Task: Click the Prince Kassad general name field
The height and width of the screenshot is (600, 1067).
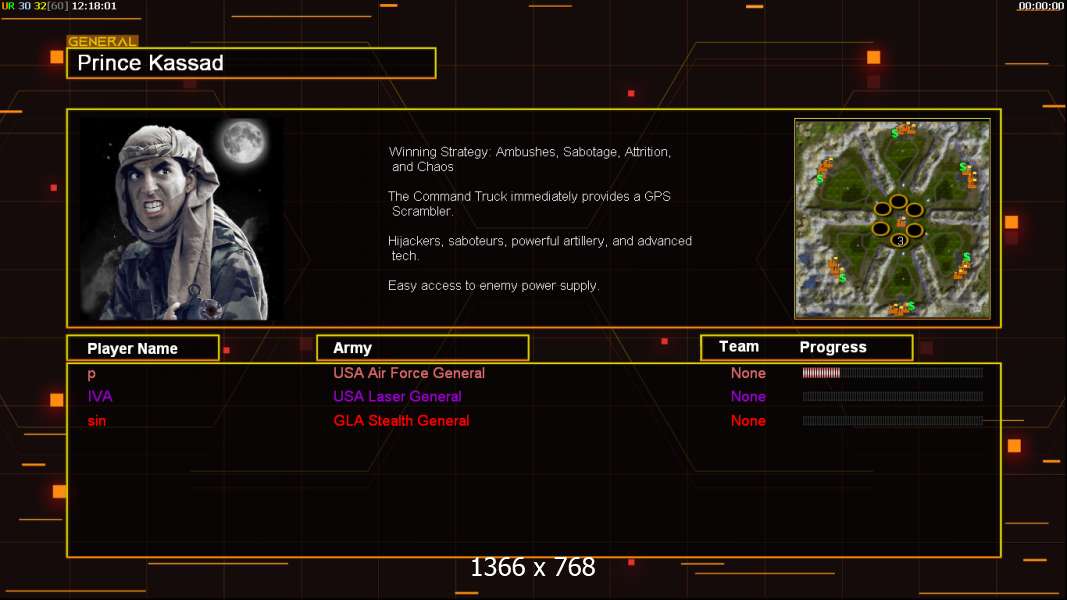Action: click(x=251, y=63)
